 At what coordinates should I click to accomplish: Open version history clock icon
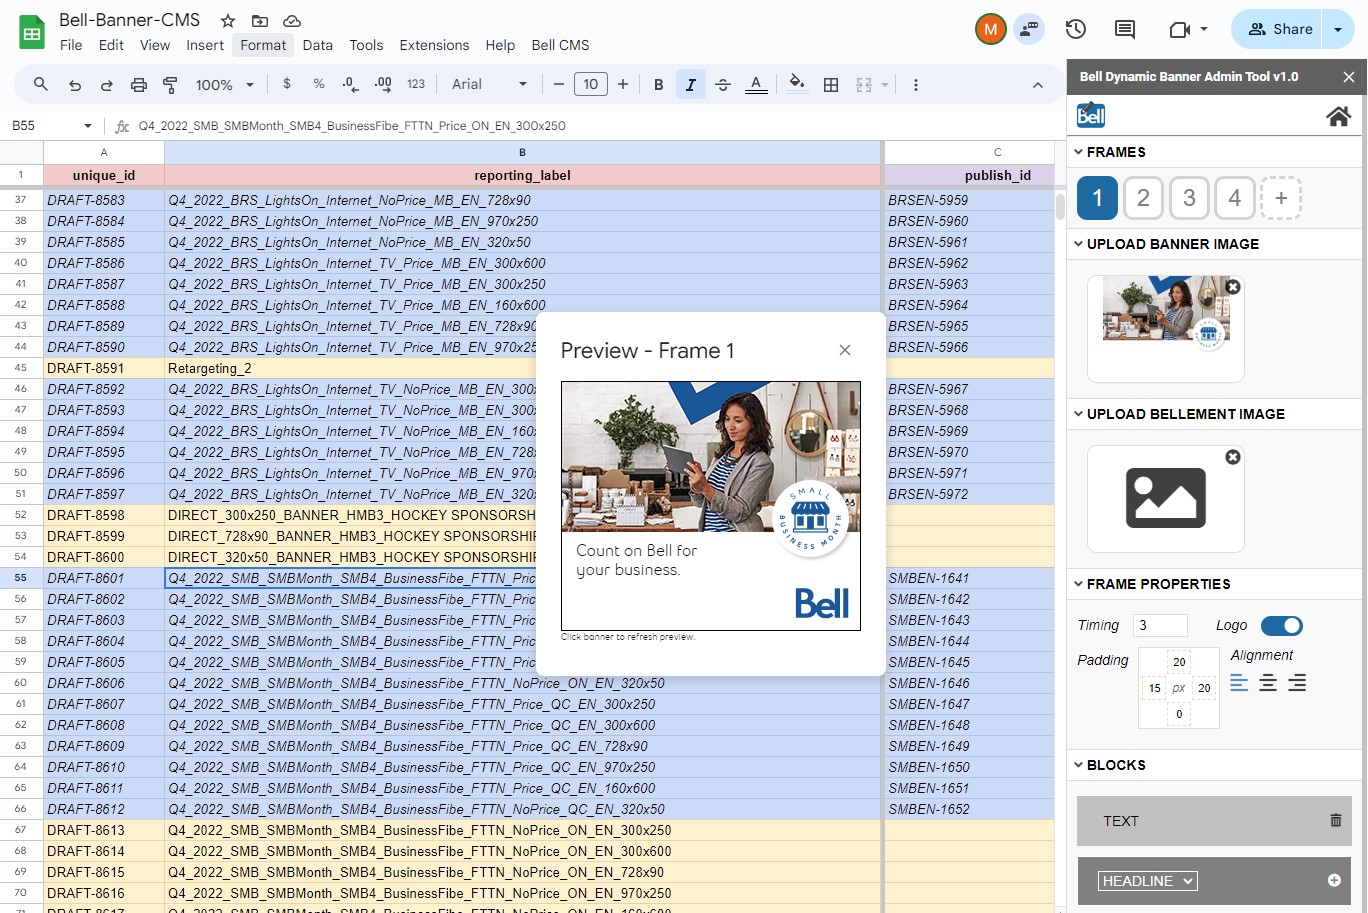pyautogui.click(x=1076, y=29)
